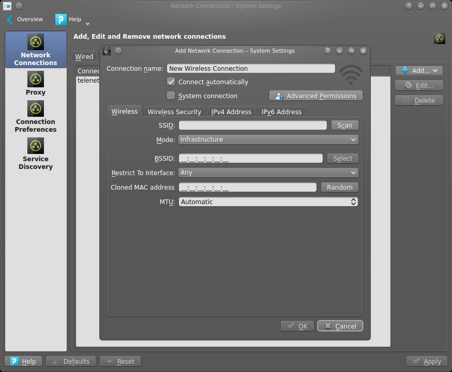Open the Proxy settings module

coord(36,84)
